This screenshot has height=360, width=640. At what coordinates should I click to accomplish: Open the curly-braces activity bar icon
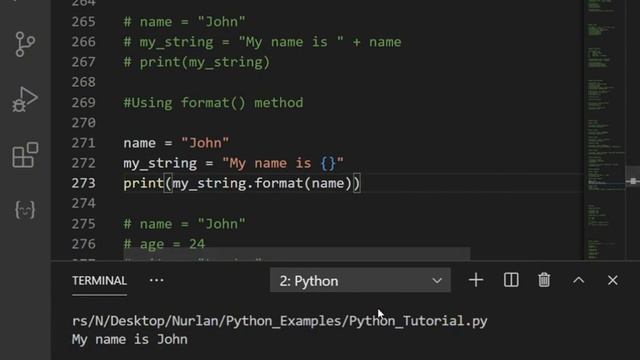25,210
